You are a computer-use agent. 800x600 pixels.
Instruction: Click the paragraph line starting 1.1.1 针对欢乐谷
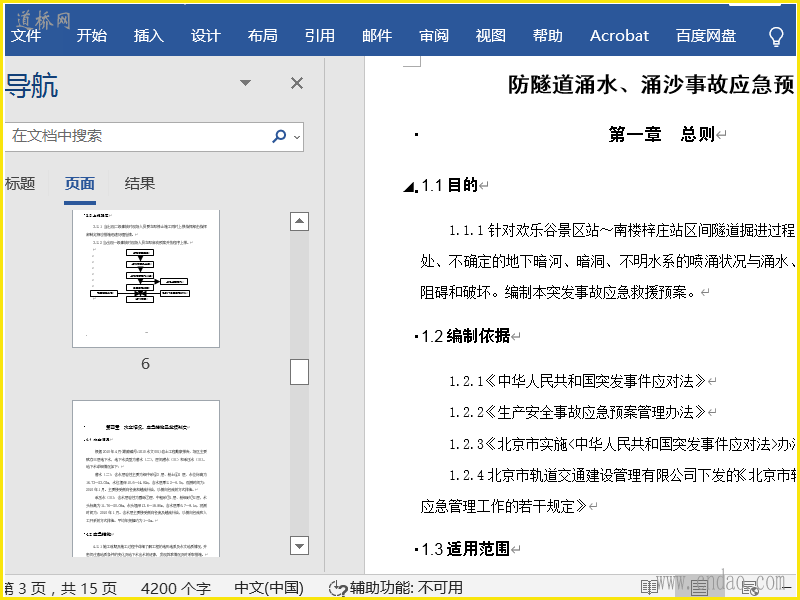[x=622, y=231]
